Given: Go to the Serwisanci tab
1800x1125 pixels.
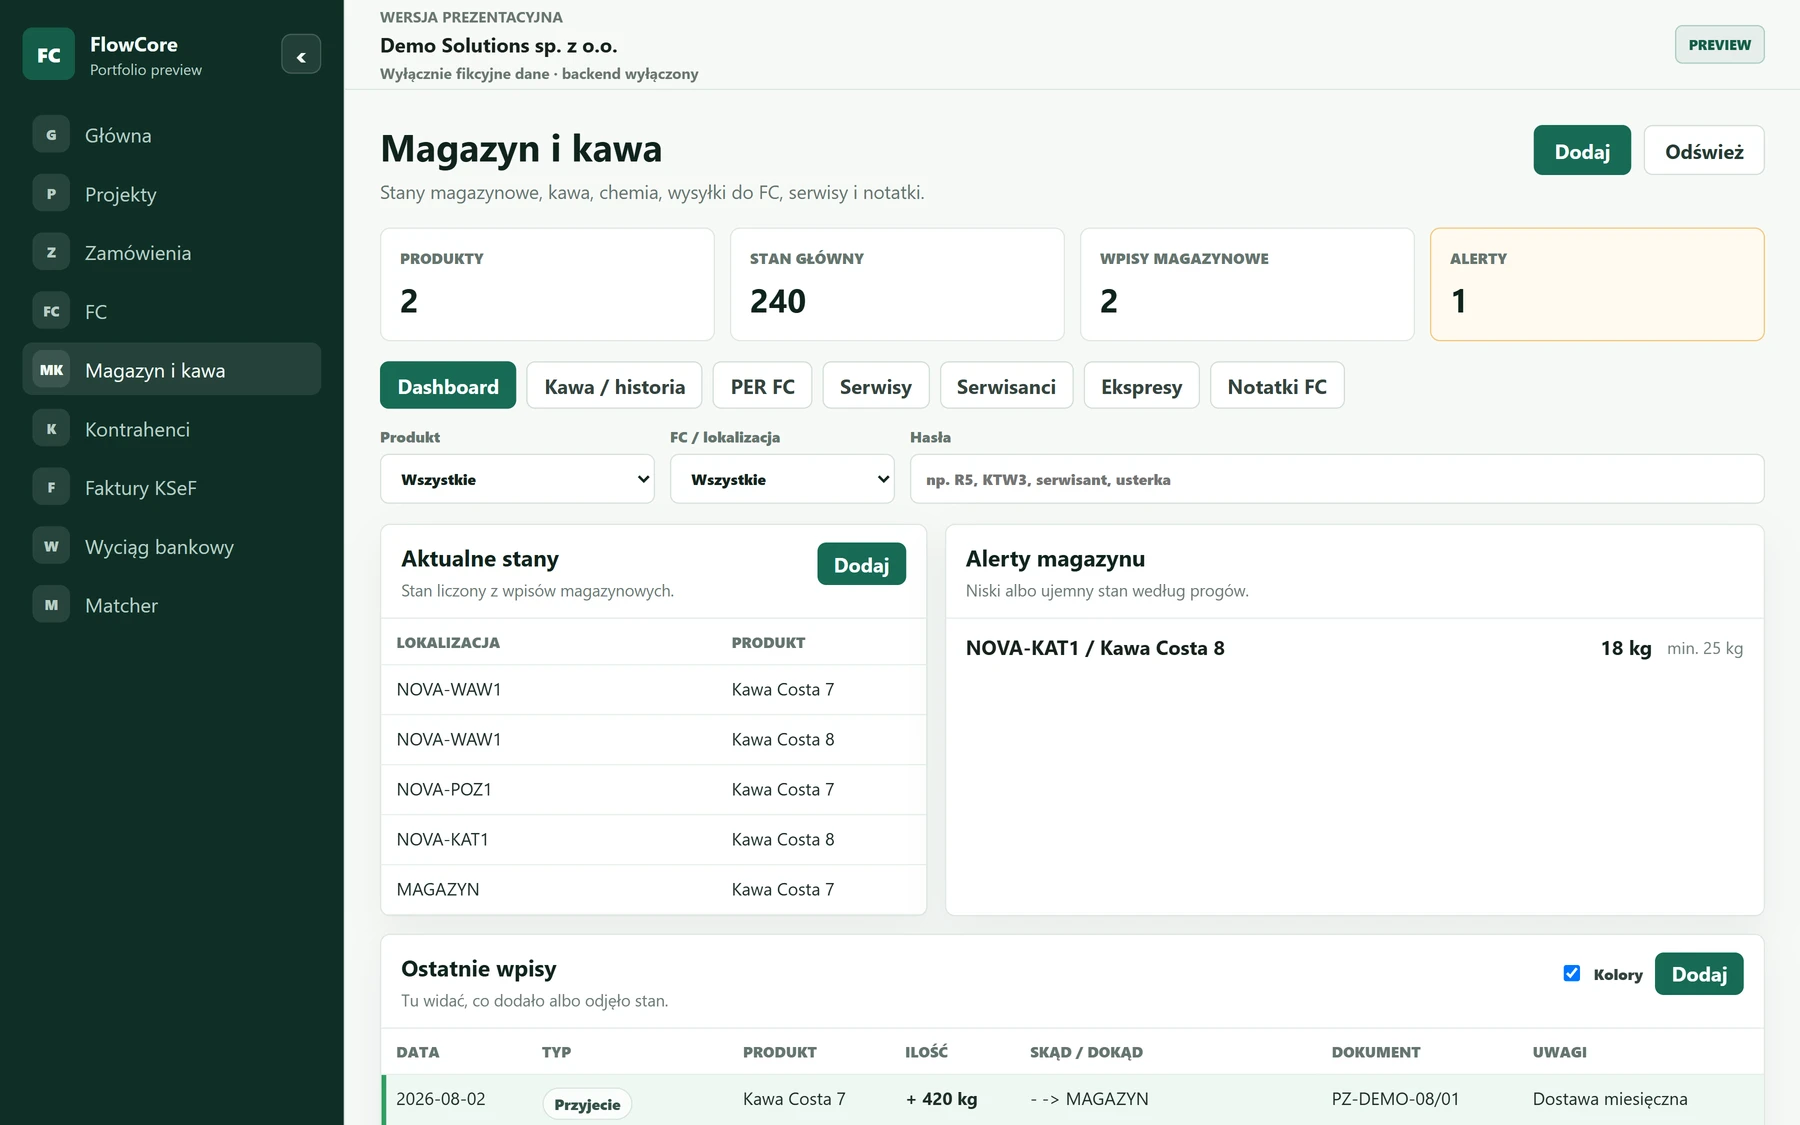Looking at the screenshot, I should (1006, 386).
